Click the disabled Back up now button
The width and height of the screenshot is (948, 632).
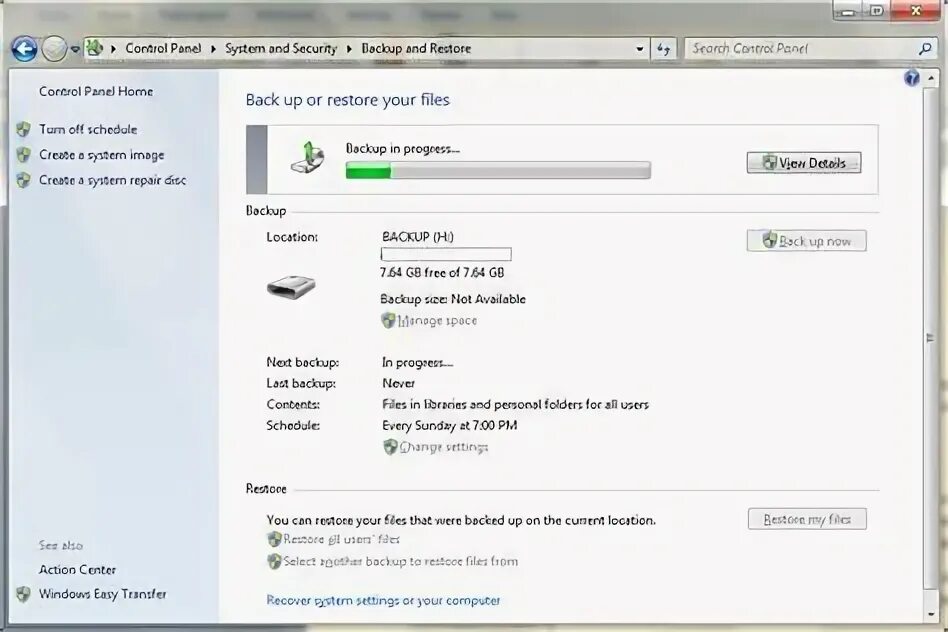807,241
